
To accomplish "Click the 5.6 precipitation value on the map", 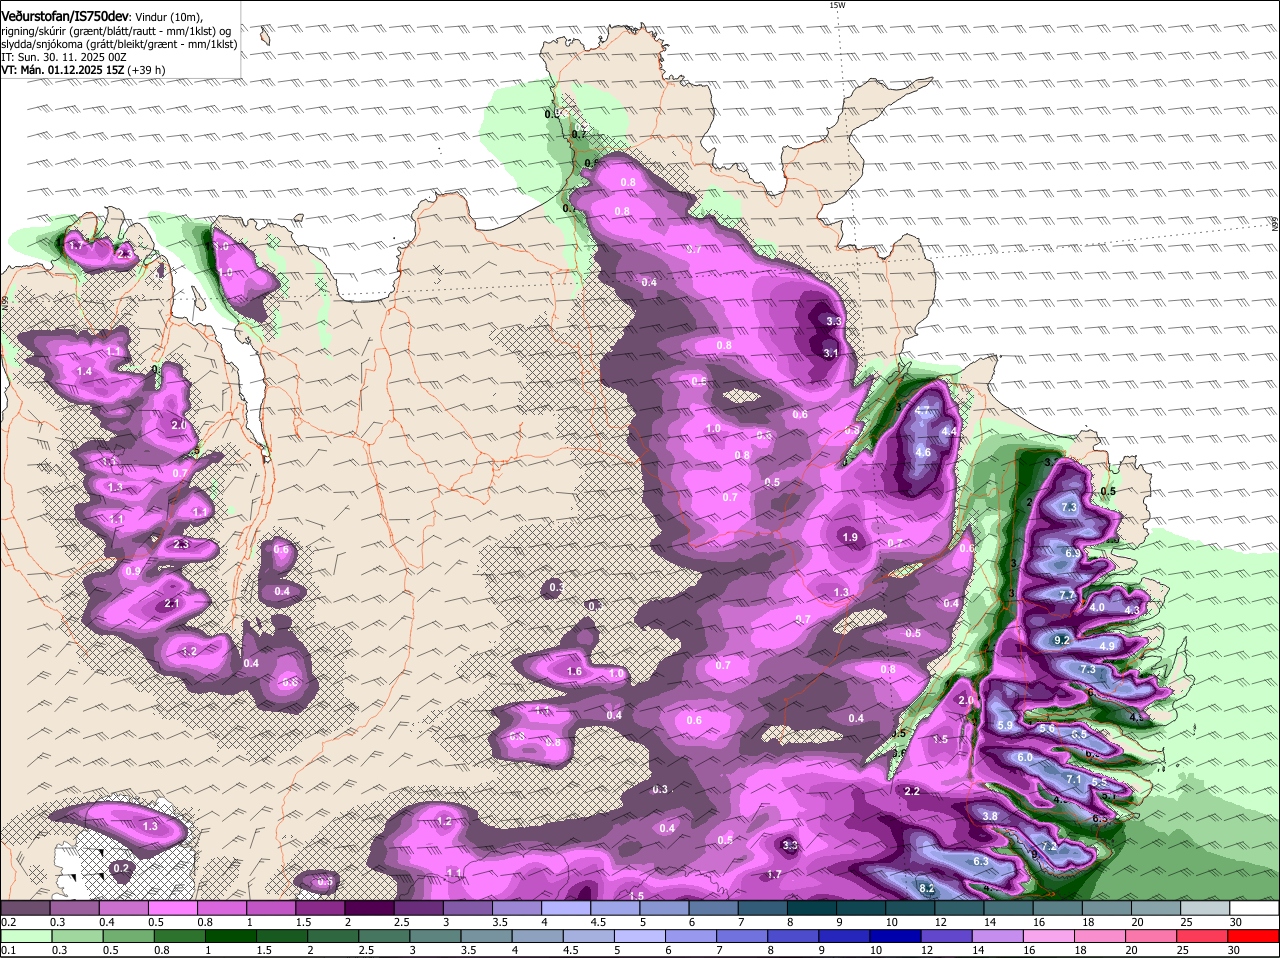I will pos(1047,729).
